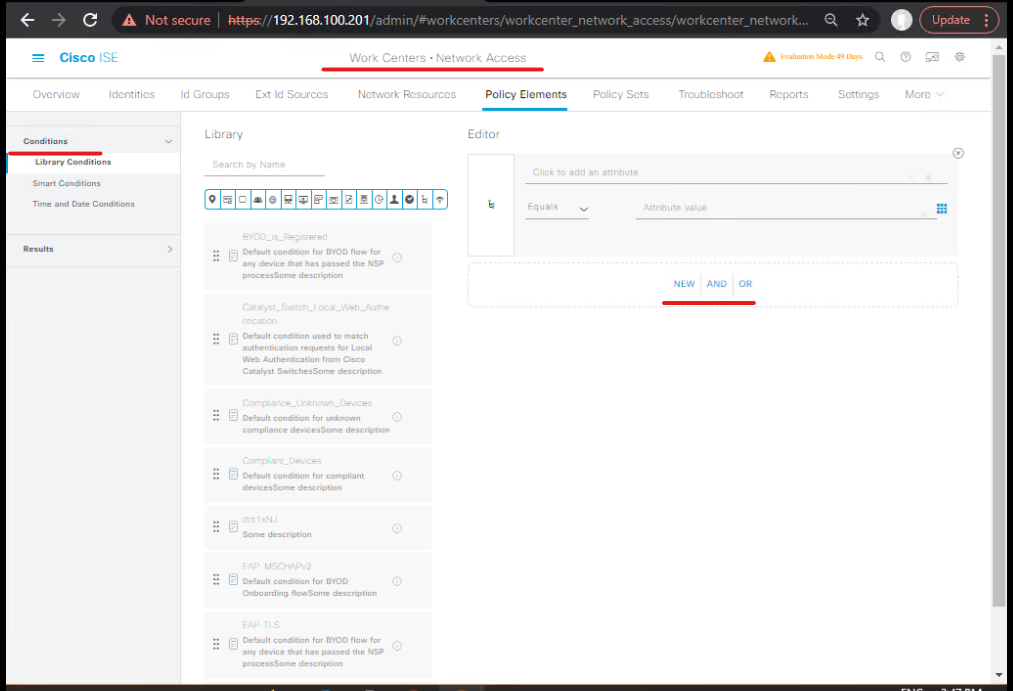The image size is (1013, 691).
Task: Focus the Attribute value field
Action: pos(786,208)
